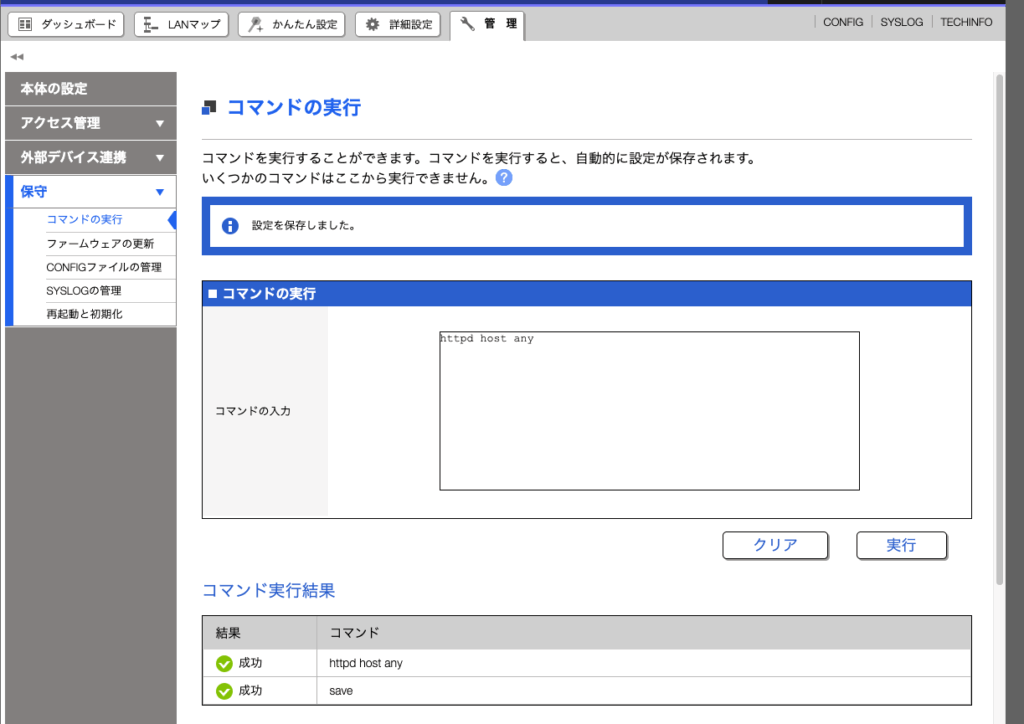
Task: Open 本体の設定 in the sidebar
Action: click(90, 89)
